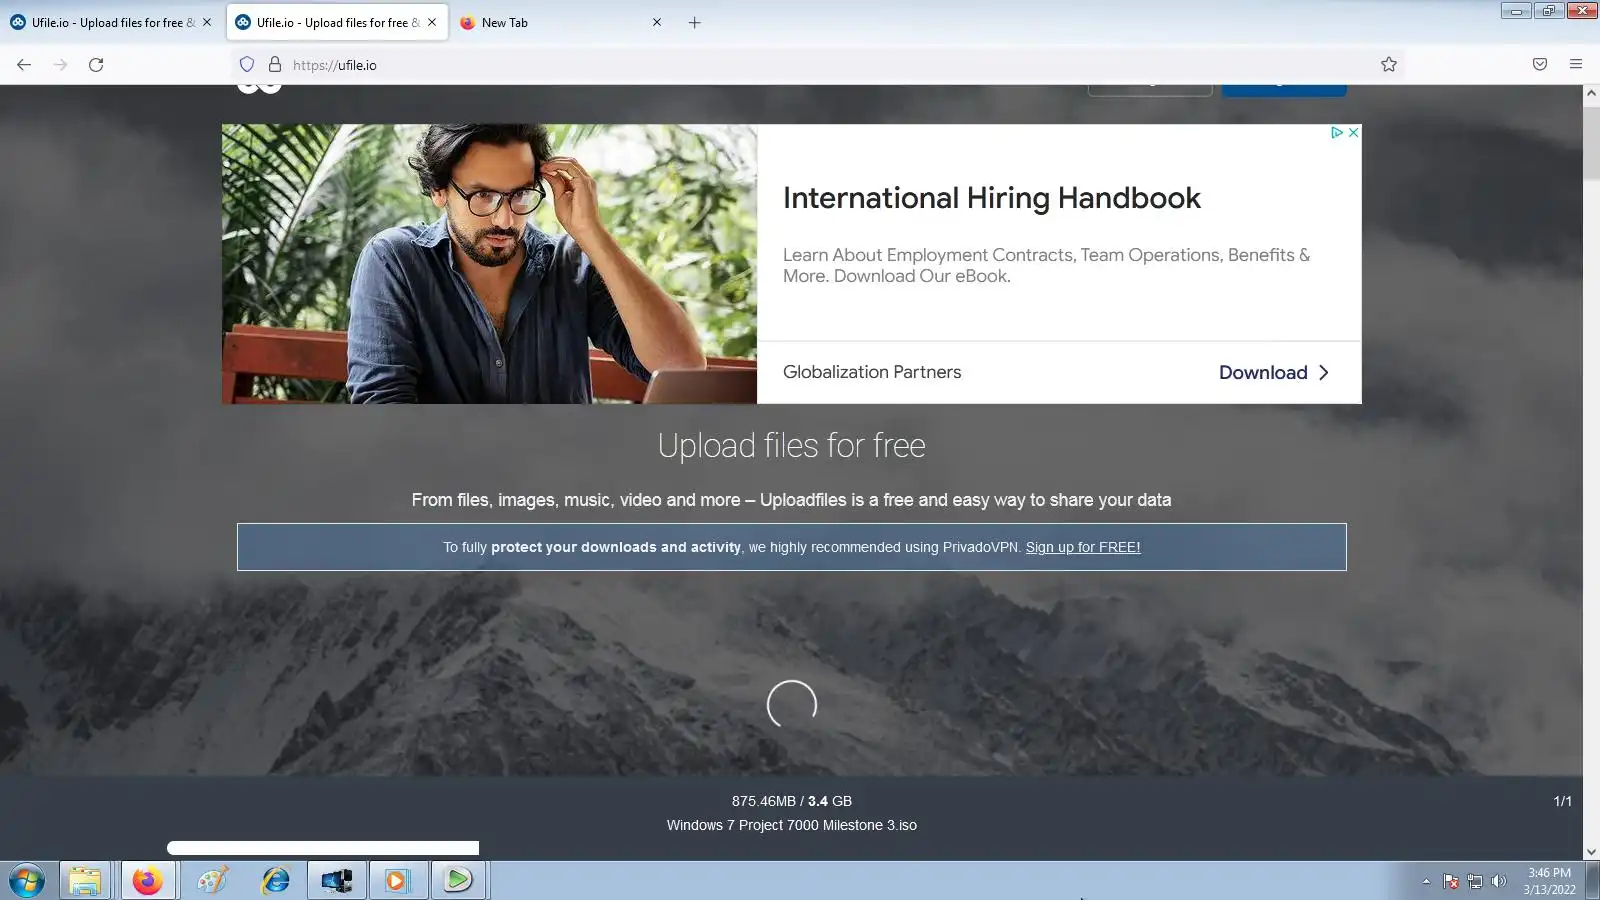1600x900 pixels.
Task: Click the Show desktop button
Action: [x=1592, y=881]
